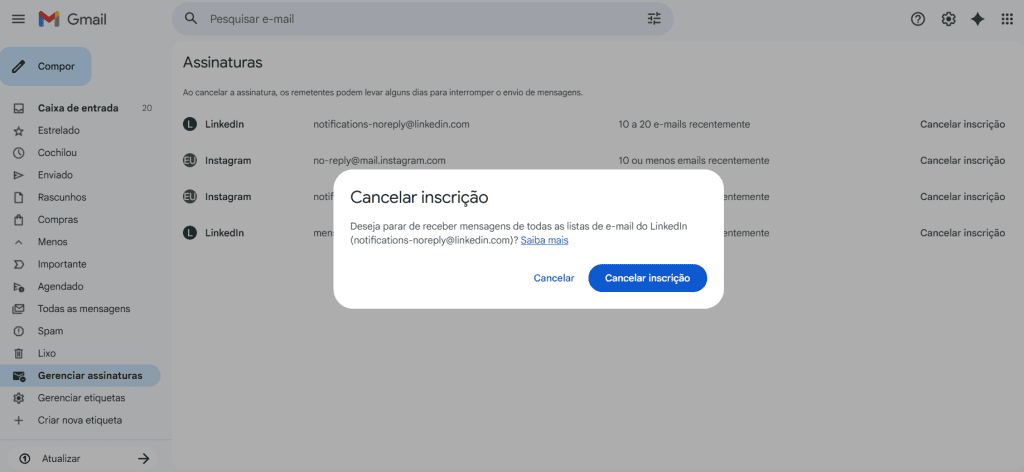
Task: Cancel subscription for no-reply@mail.instagram.com row
Action: pos(962,161)
